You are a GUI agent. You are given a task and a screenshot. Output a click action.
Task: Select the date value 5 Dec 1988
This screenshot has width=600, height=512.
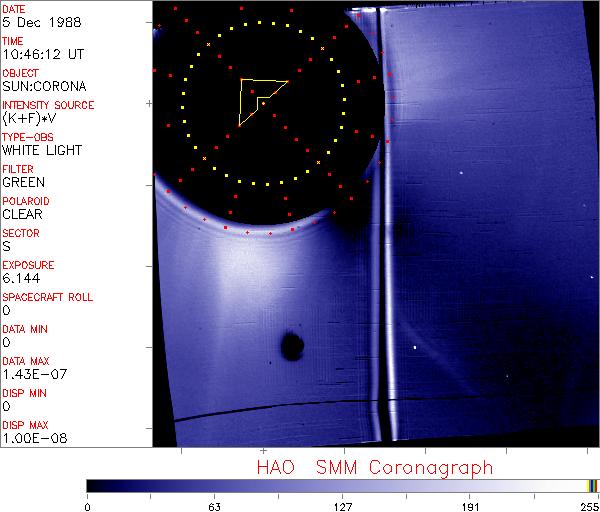(x=35, y=22)
